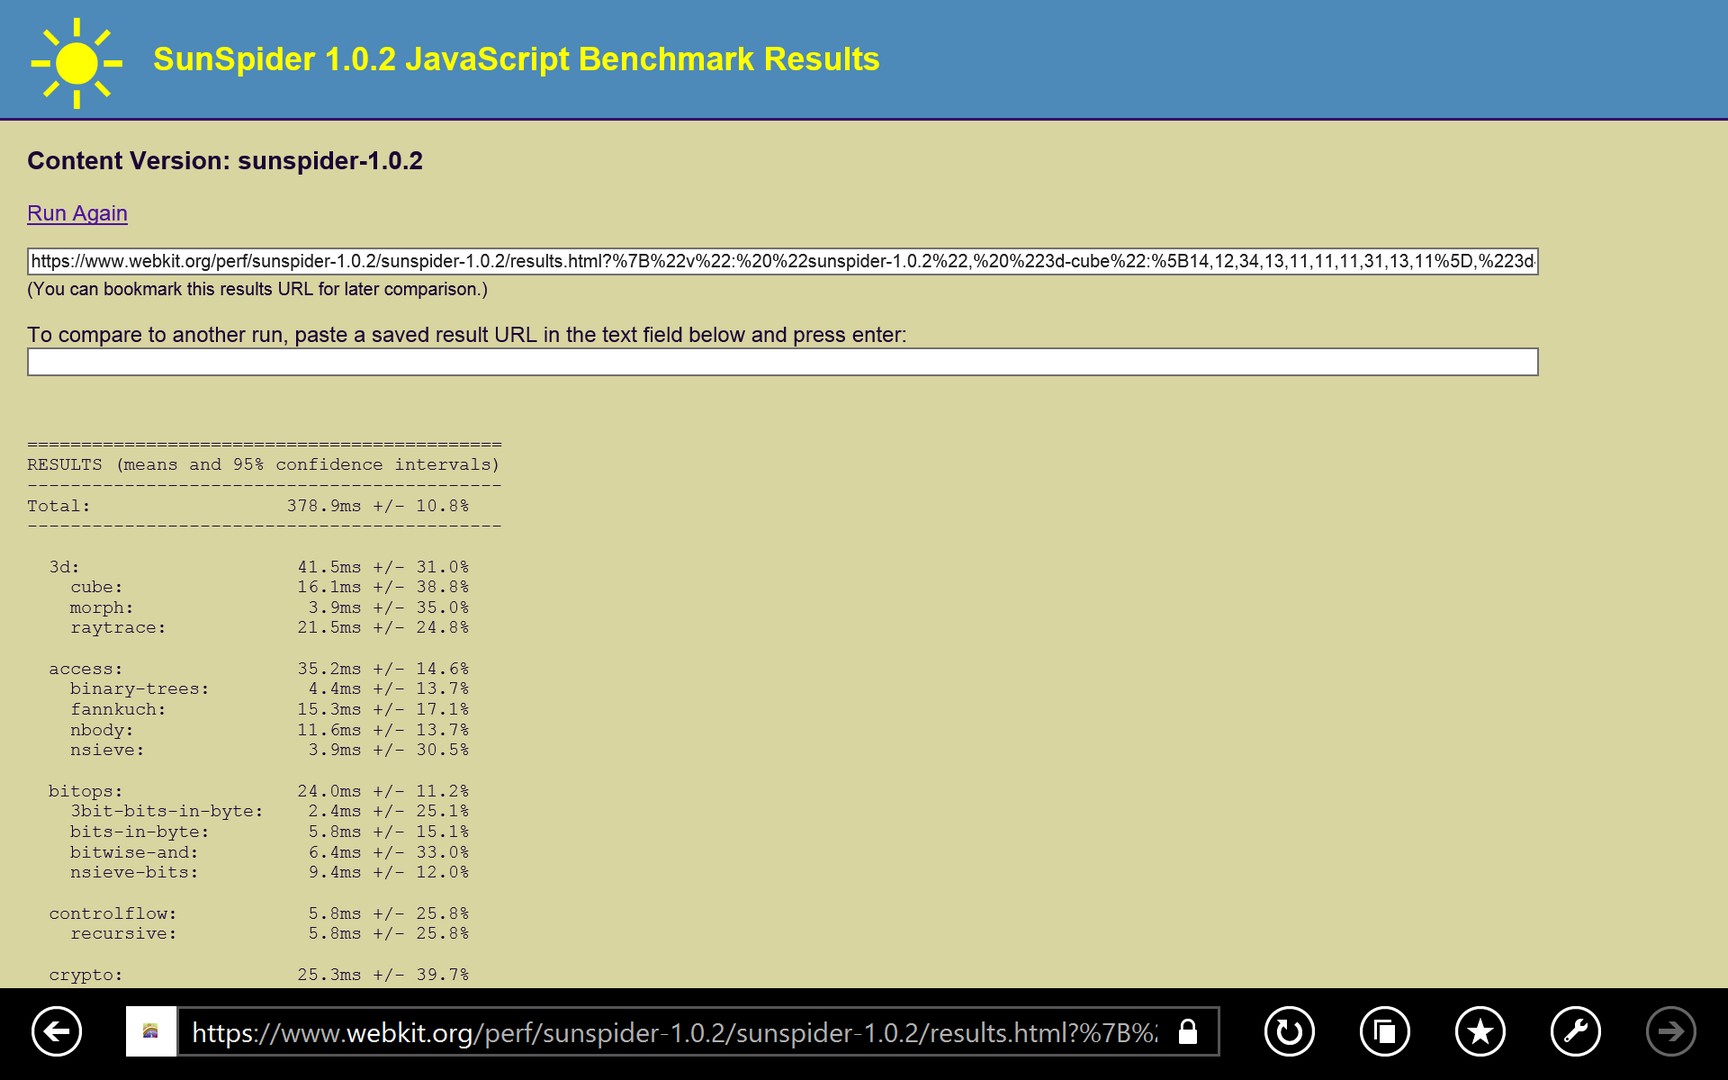
Task: Pin or favorite page with star icon
Action: [1480, 1031]
